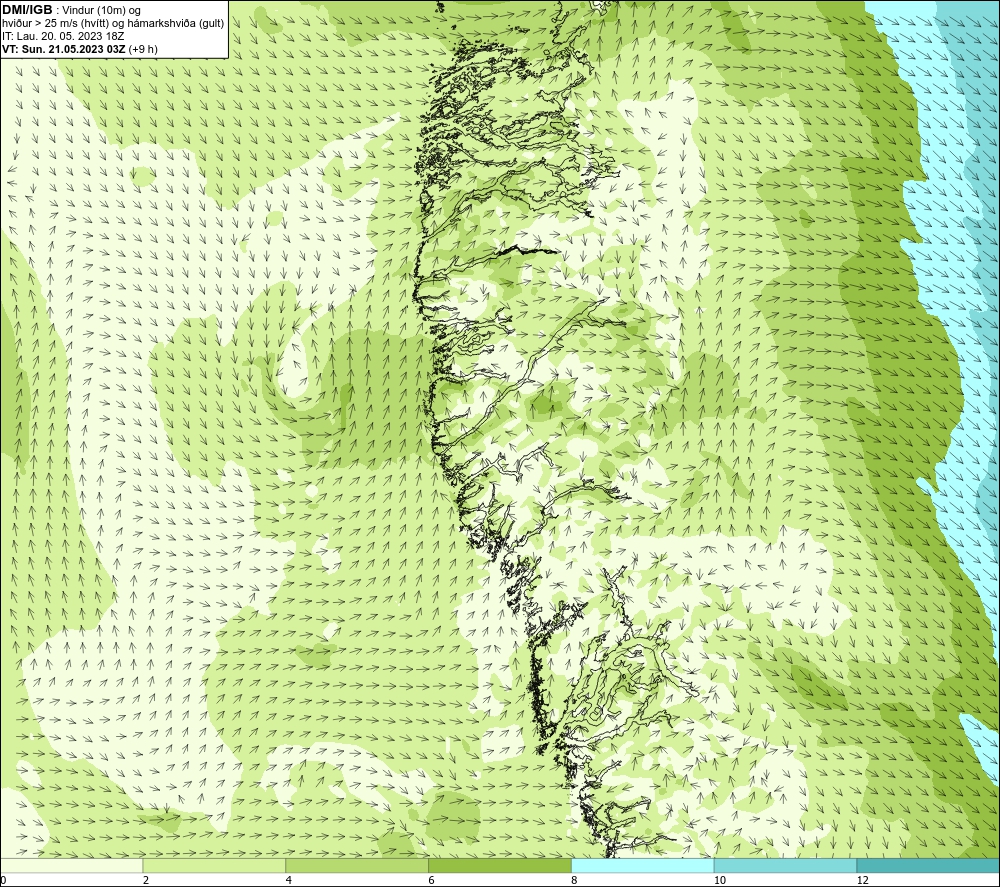Click the scale label '12'
Viewport: 1000px width, 887px height.
coord(863,880)
